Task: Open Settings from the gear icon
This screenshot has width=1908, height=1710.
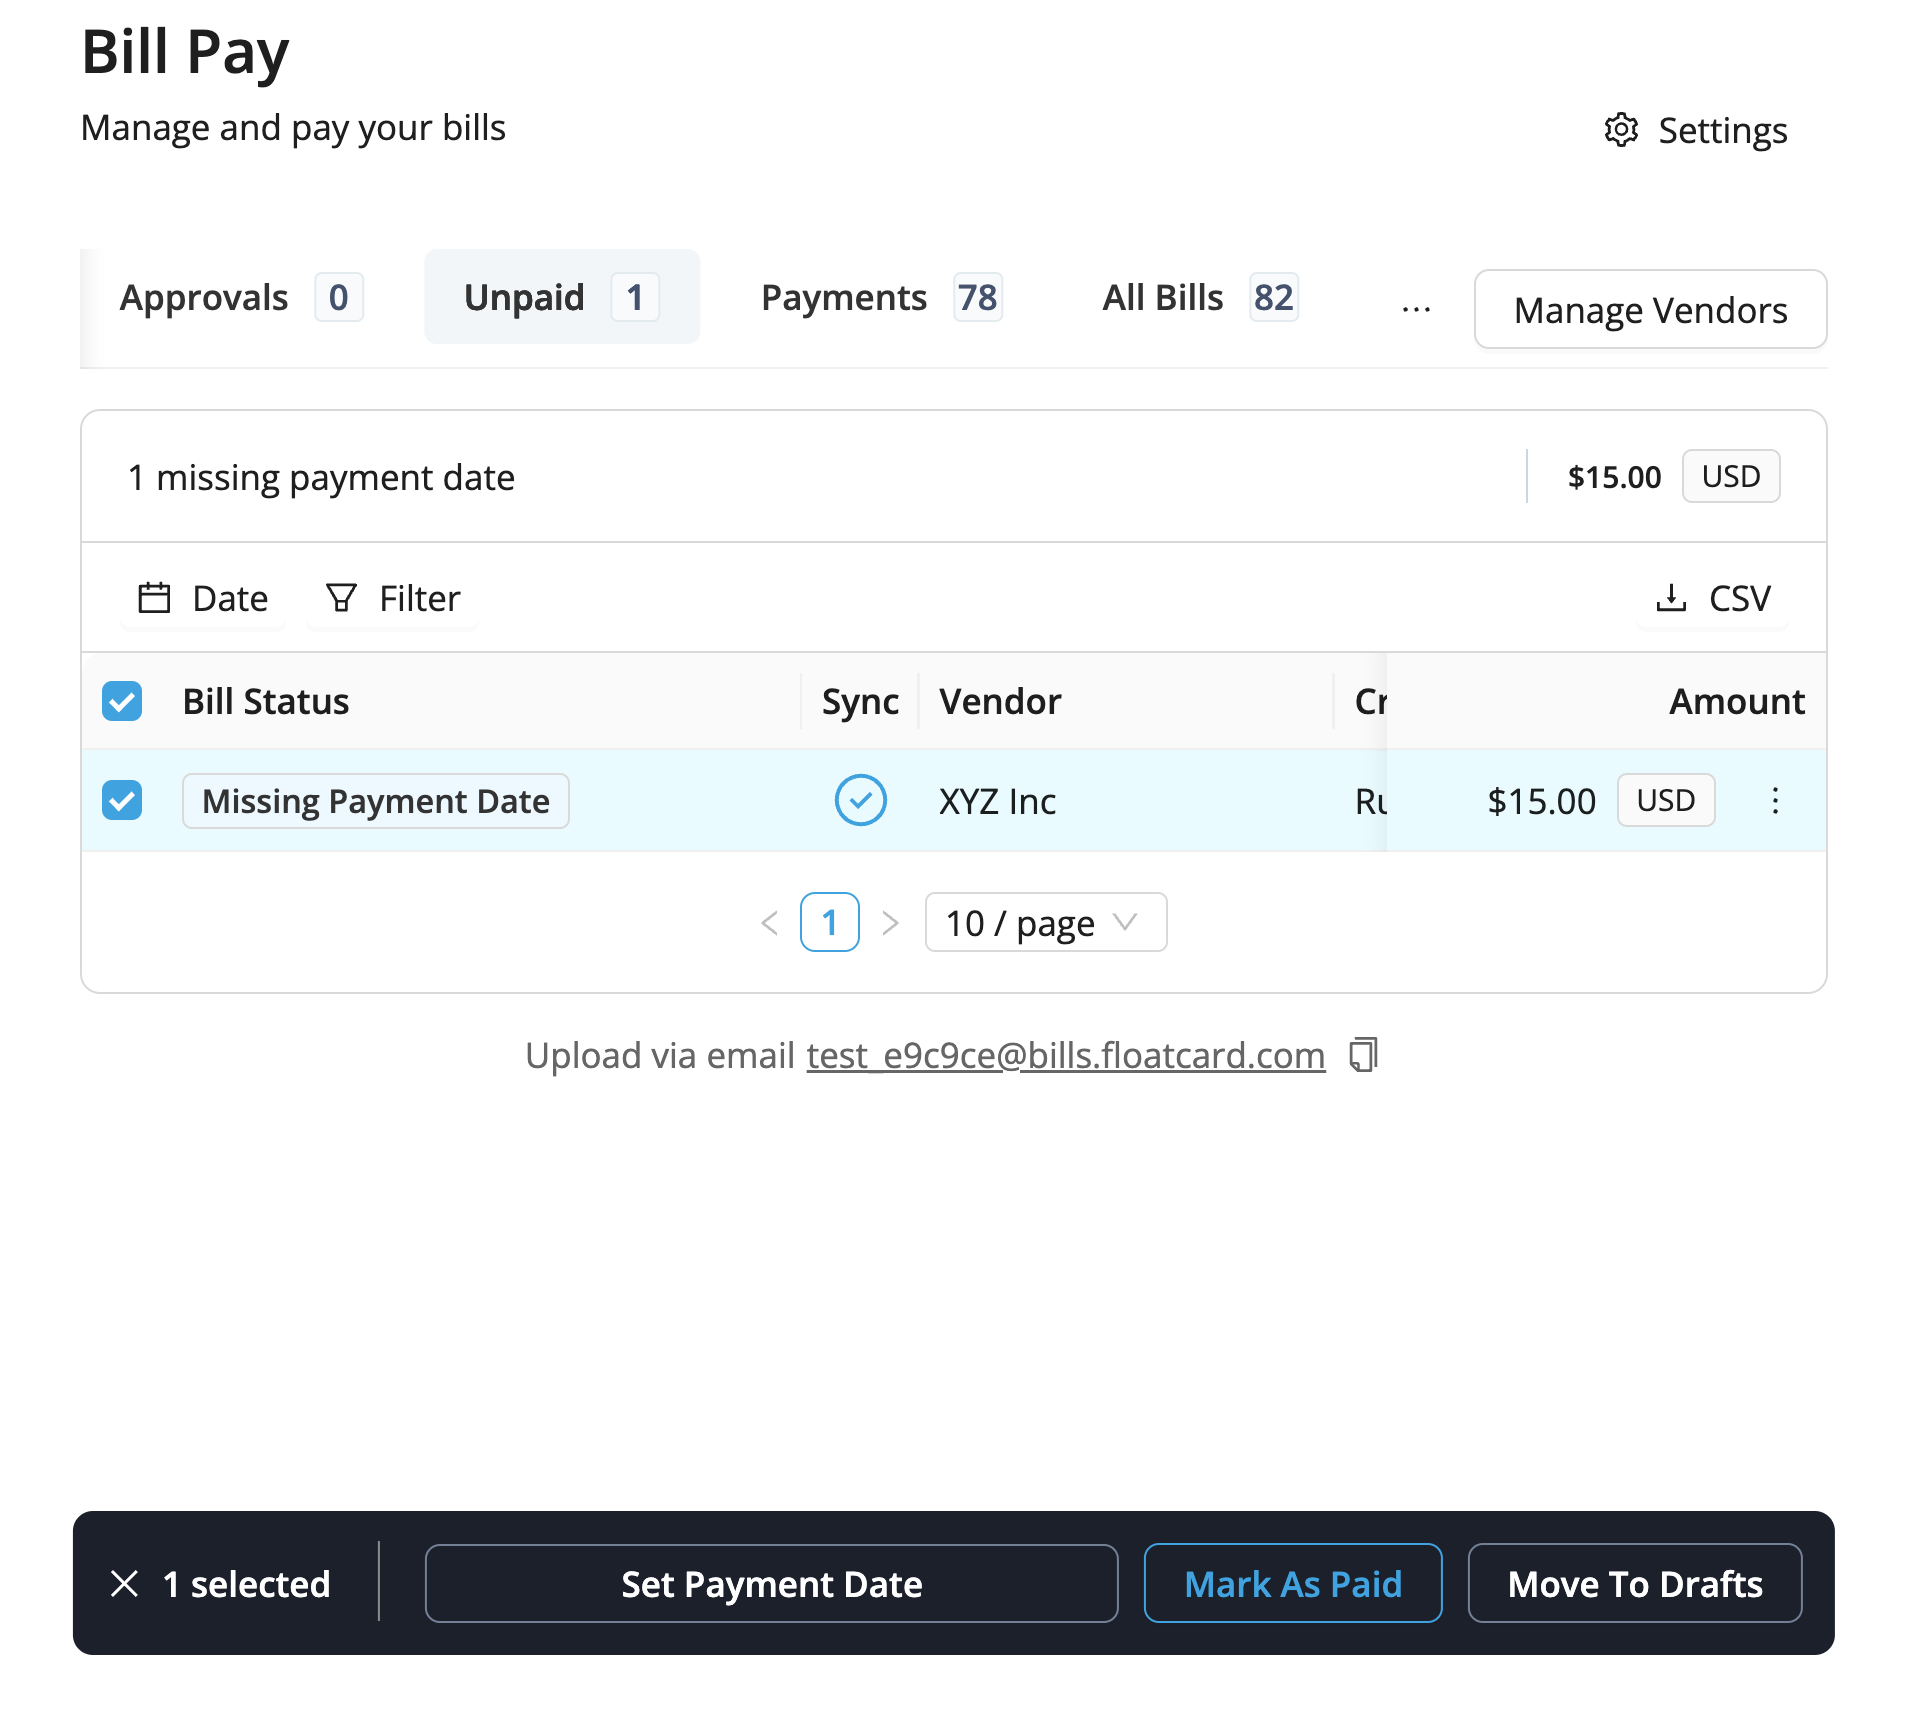Action: 1621,130
